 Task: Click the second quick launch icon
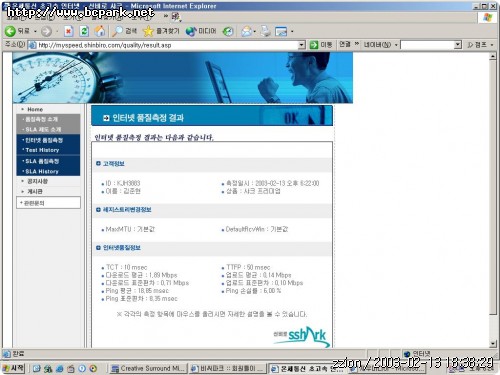(48, 368)
